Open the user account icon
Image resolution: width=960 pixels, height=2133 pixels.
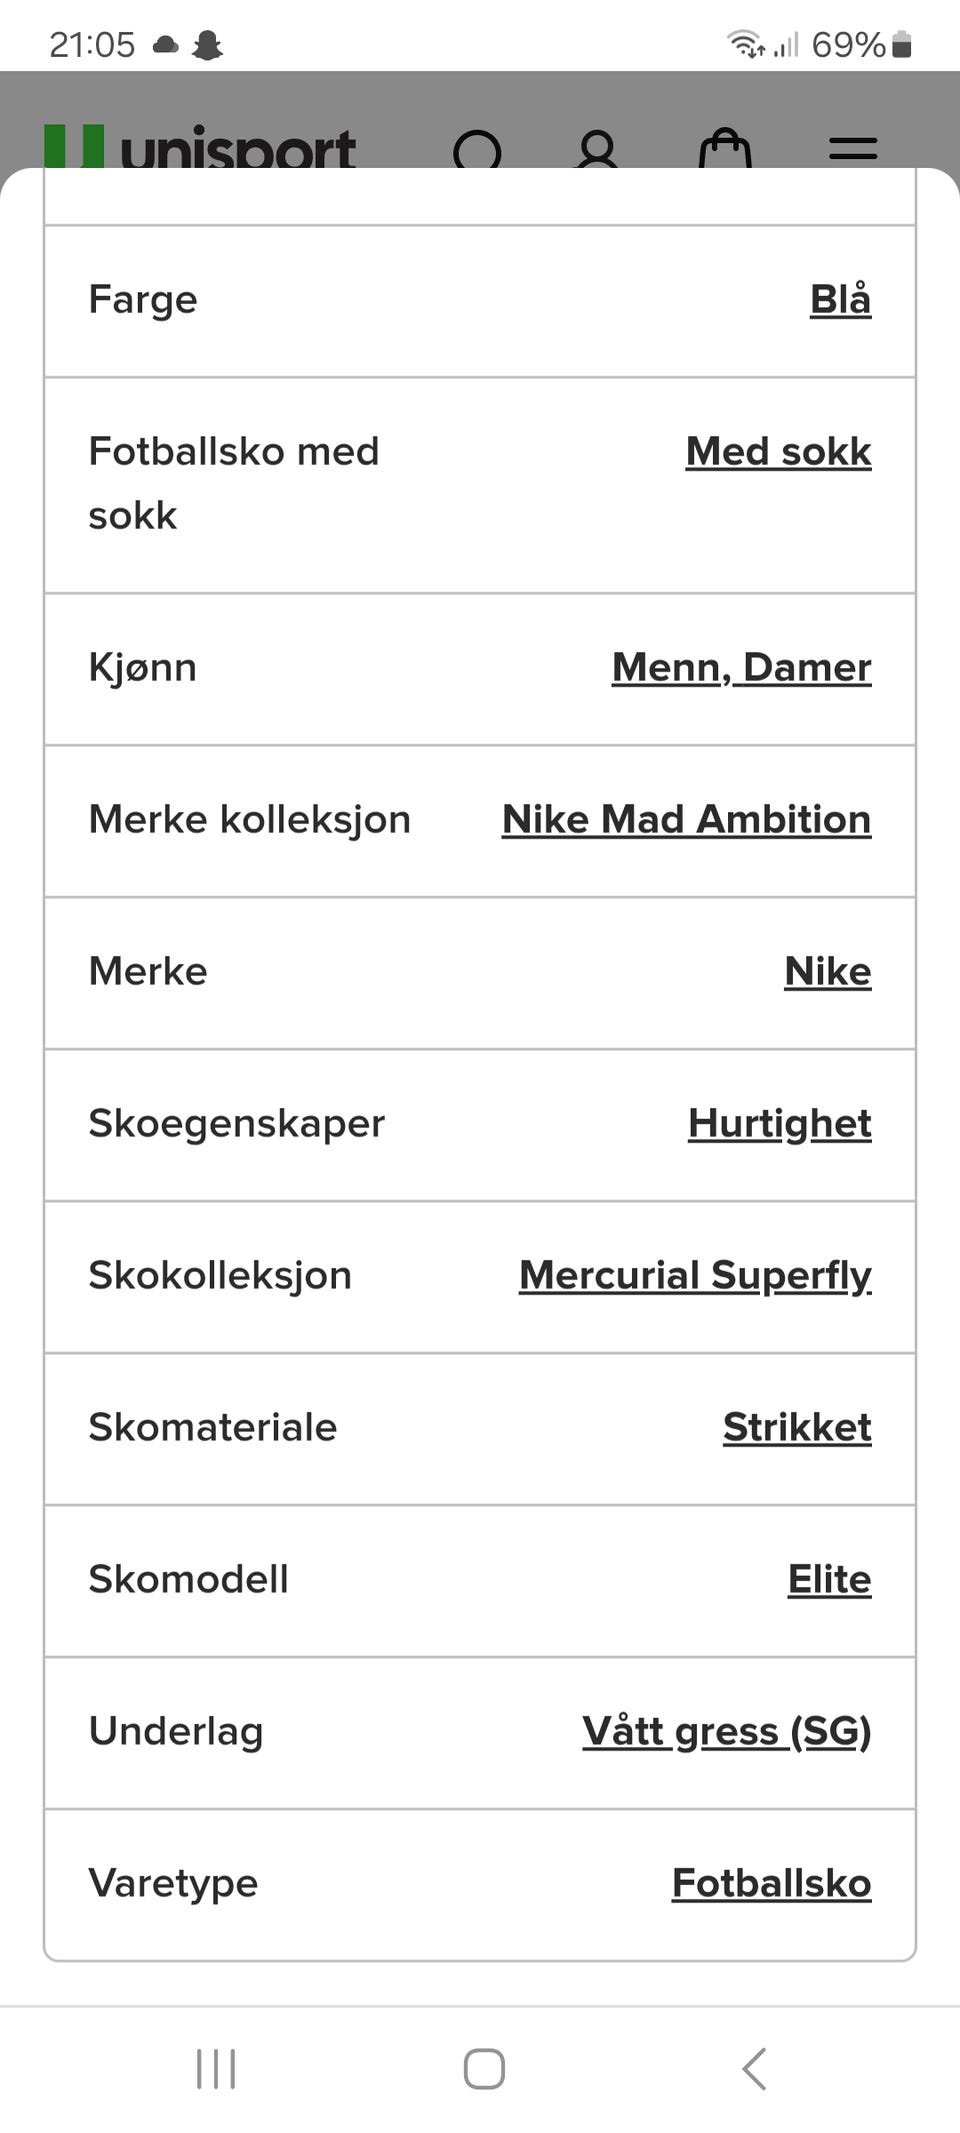(x=597, y=150)
